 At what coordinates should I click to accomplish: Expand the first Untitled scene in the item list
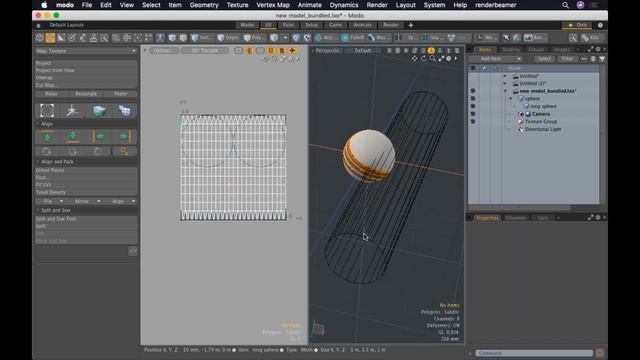pos(505,76)
